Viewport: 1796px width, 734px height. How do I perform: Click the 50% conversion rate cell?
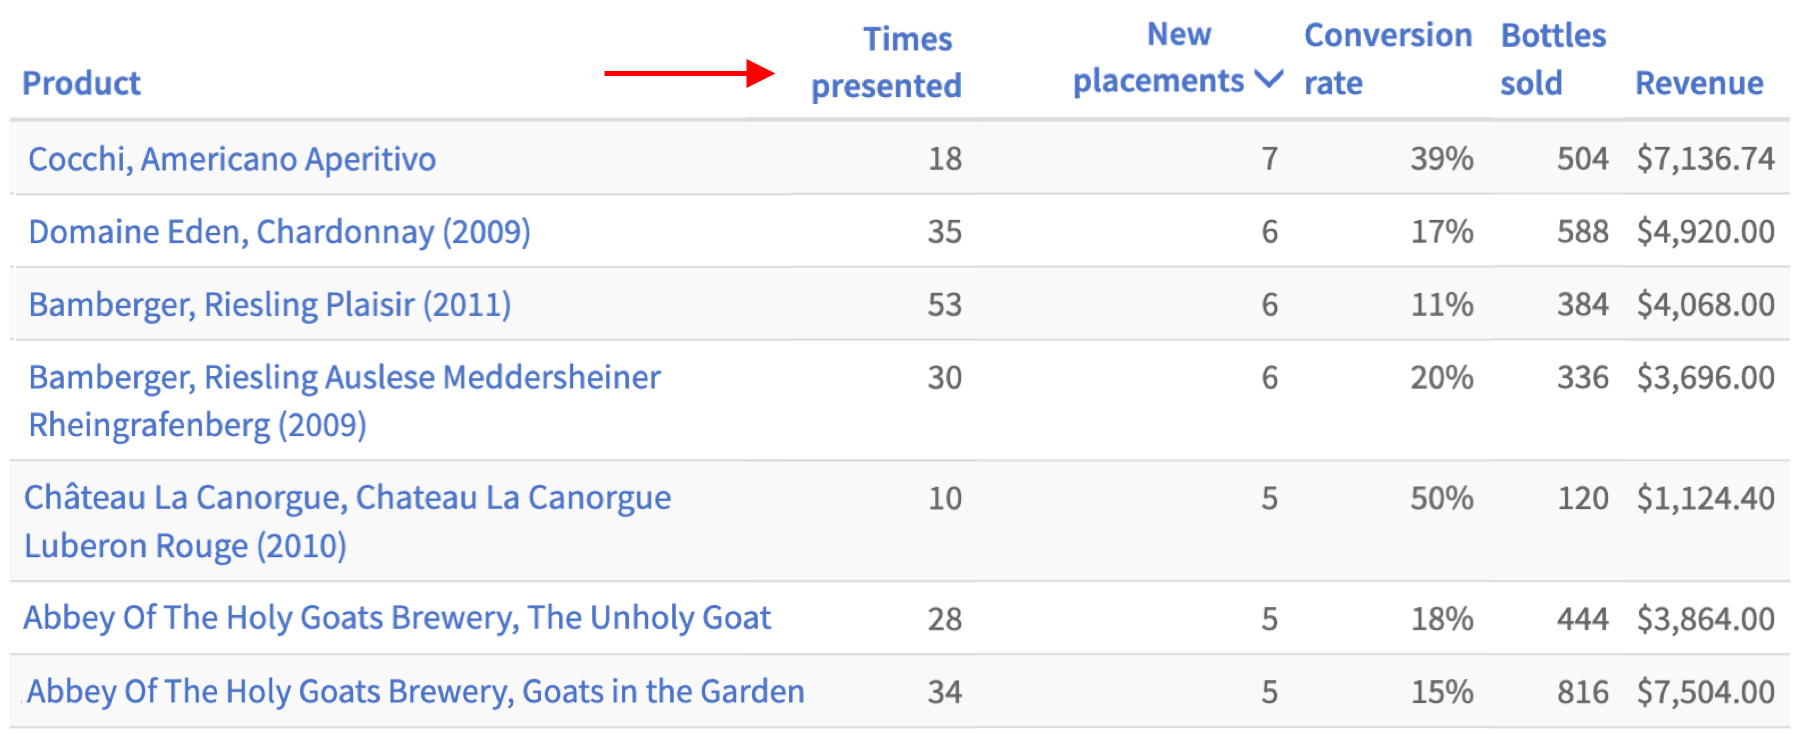coord(1441,498)
